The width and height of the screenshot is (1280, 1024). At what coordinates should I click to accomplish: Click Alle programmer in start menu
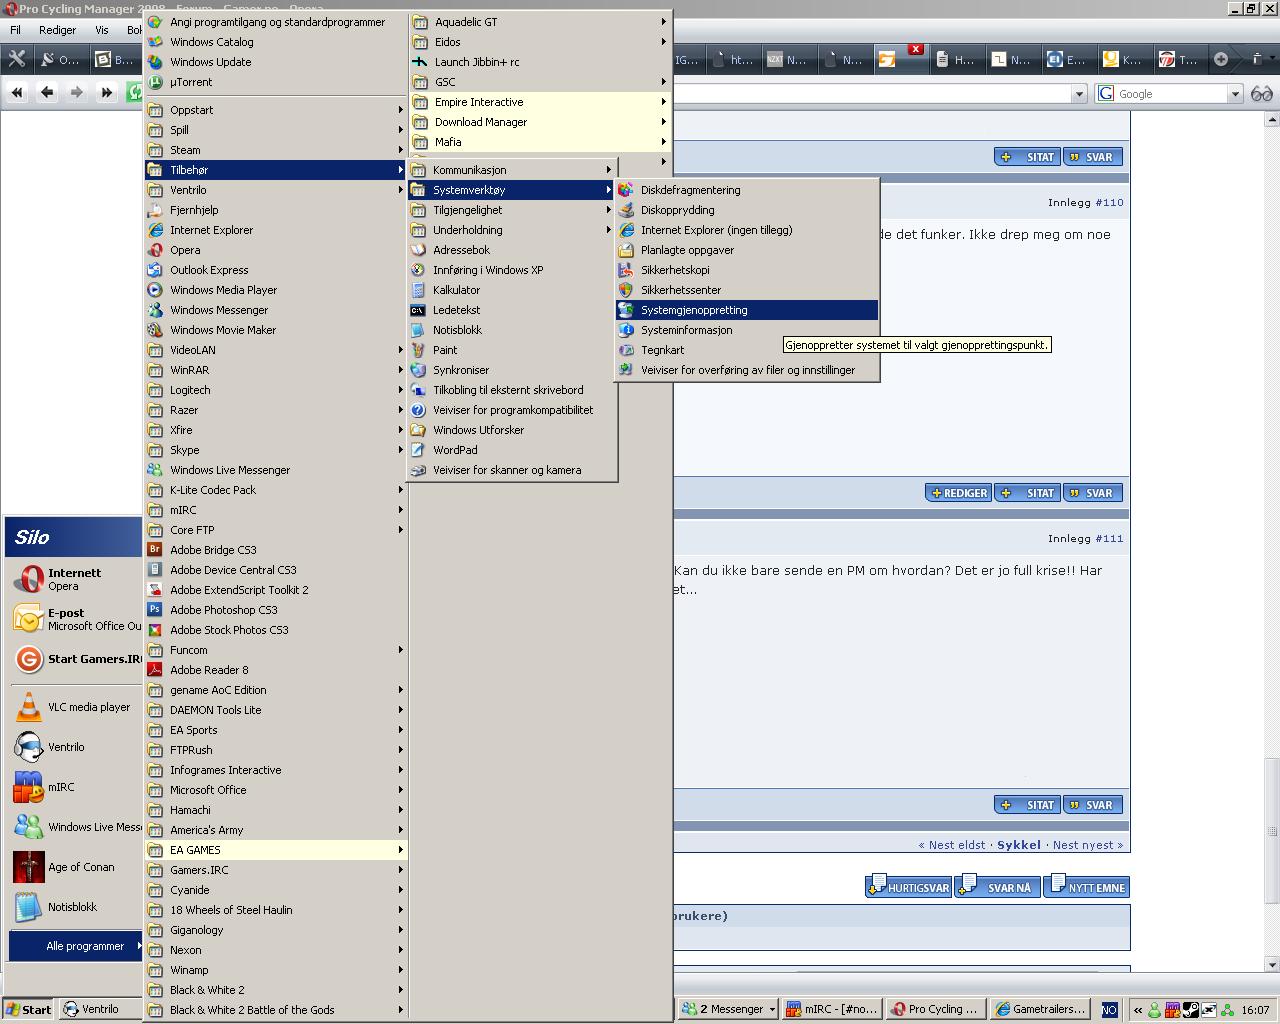76,946
